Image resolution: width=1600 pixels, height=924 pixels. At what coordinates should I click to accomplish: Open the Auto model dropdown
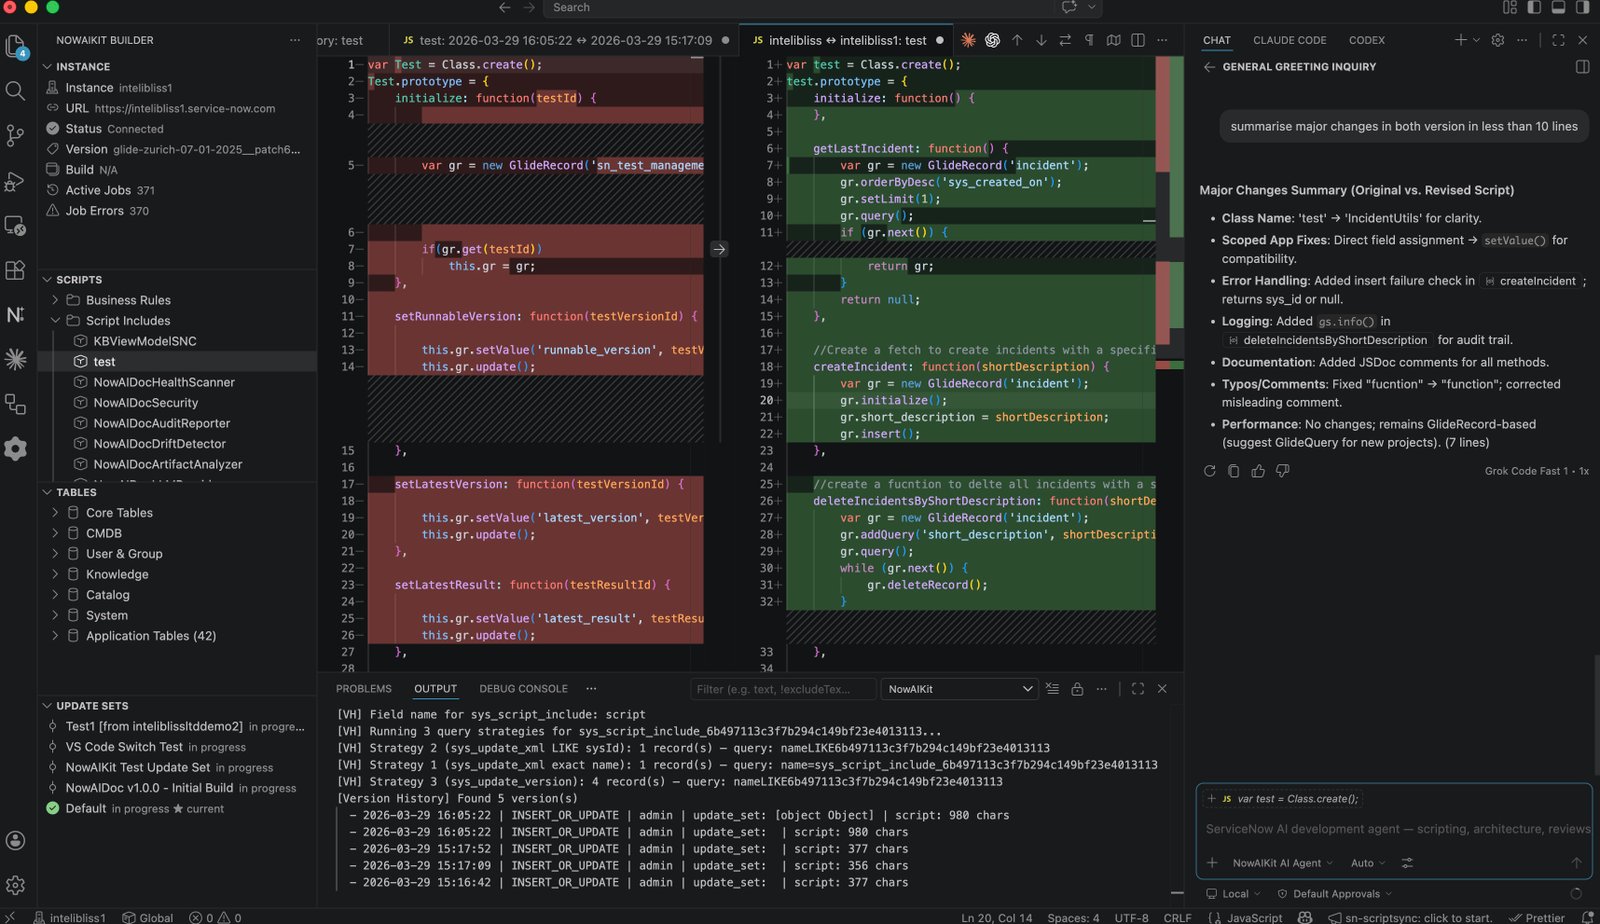pos(1368,863)
